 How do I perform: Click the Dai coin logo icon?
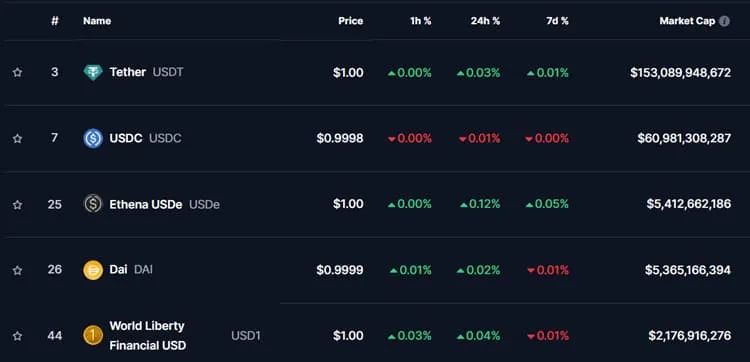[x=93, y=270]
